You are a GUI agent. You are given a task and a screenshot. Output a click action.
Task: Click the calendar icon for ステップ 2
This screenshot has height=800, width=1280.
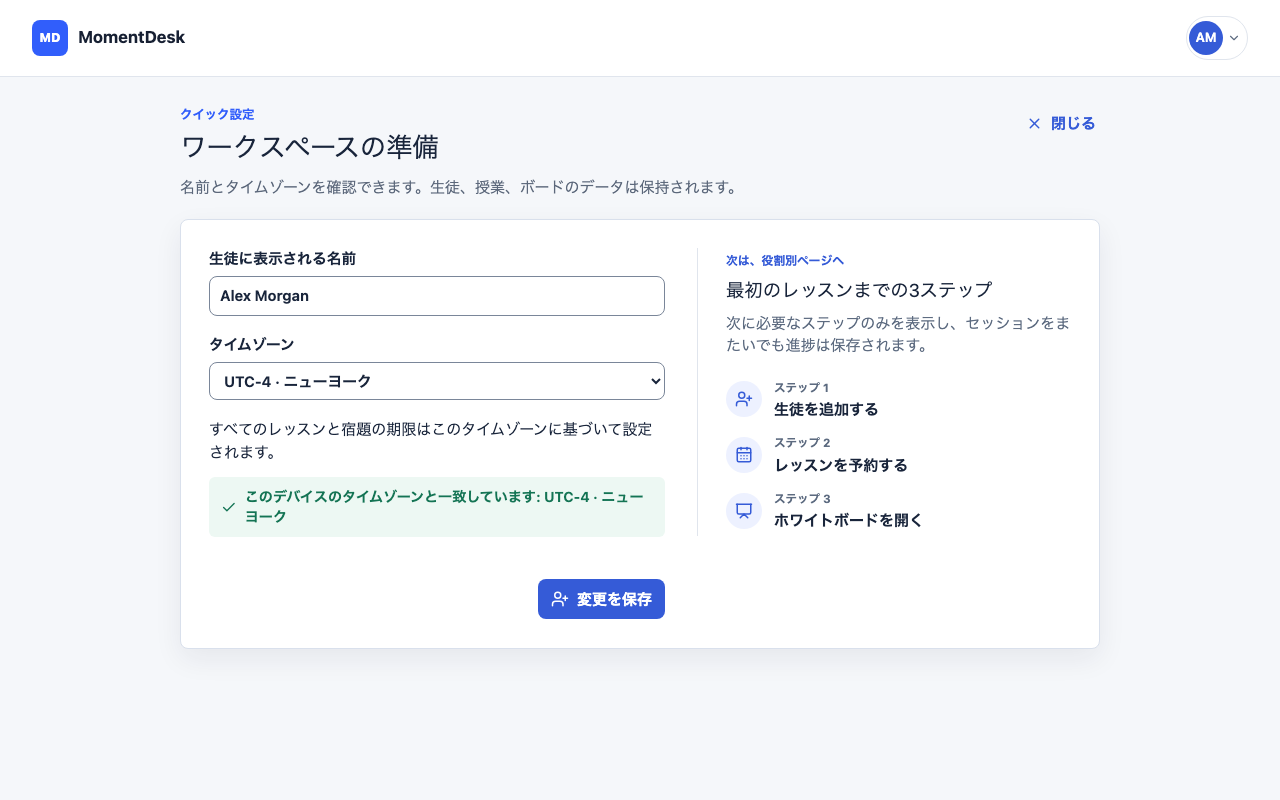pyautogui.click(x=744, y=455)
